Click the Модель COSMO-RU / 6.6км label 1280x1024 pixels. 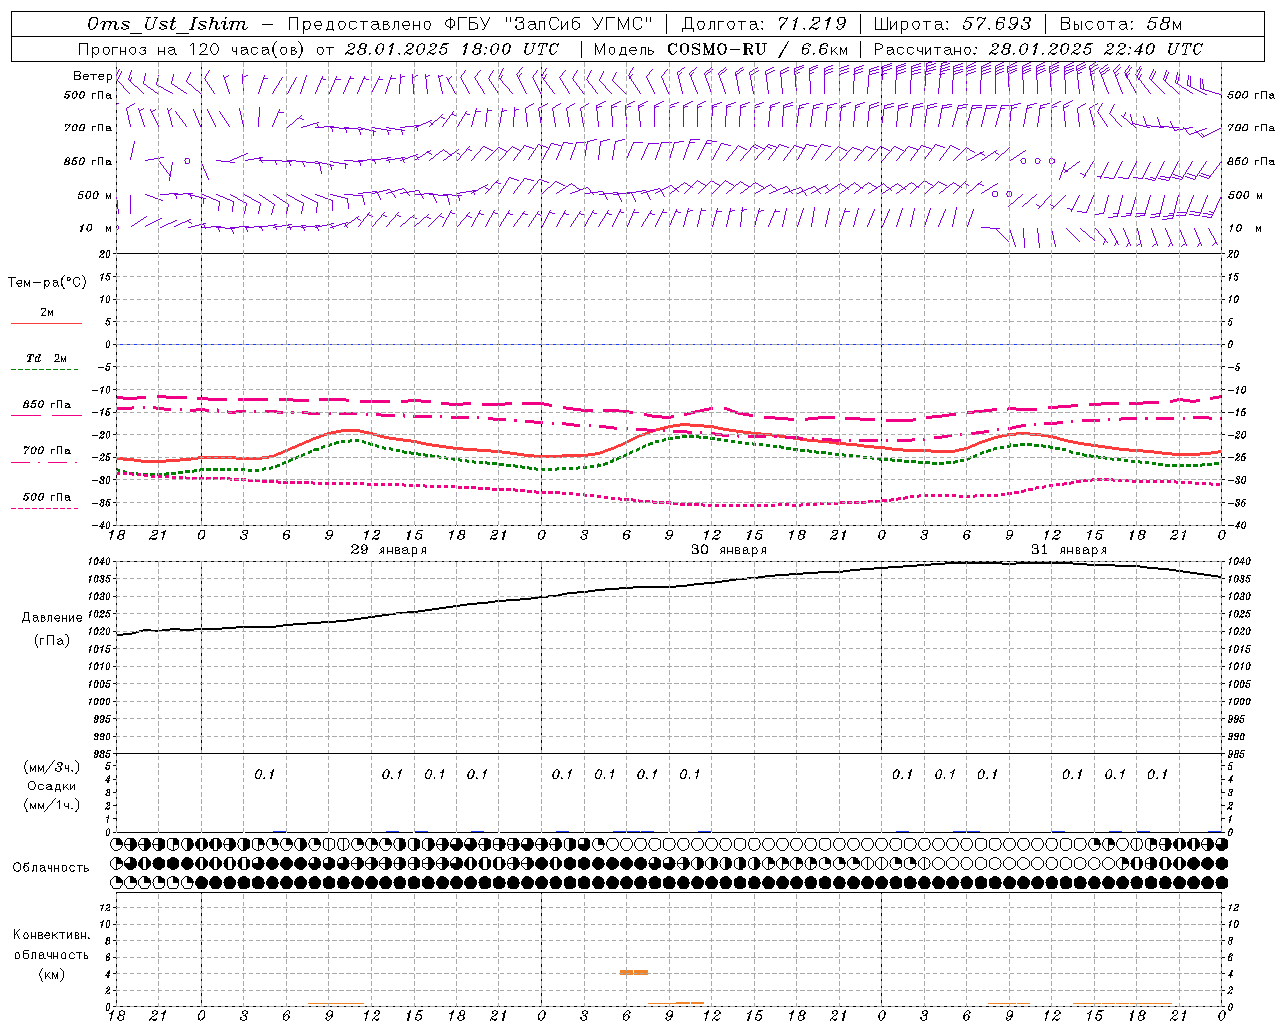(721, 49)
